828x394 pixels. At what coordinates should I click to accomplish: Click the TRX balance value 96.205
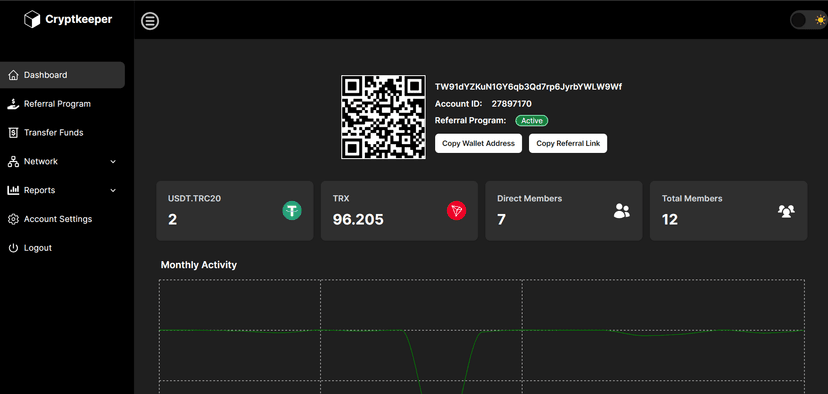pyautogui.click(x=358, y=220)
